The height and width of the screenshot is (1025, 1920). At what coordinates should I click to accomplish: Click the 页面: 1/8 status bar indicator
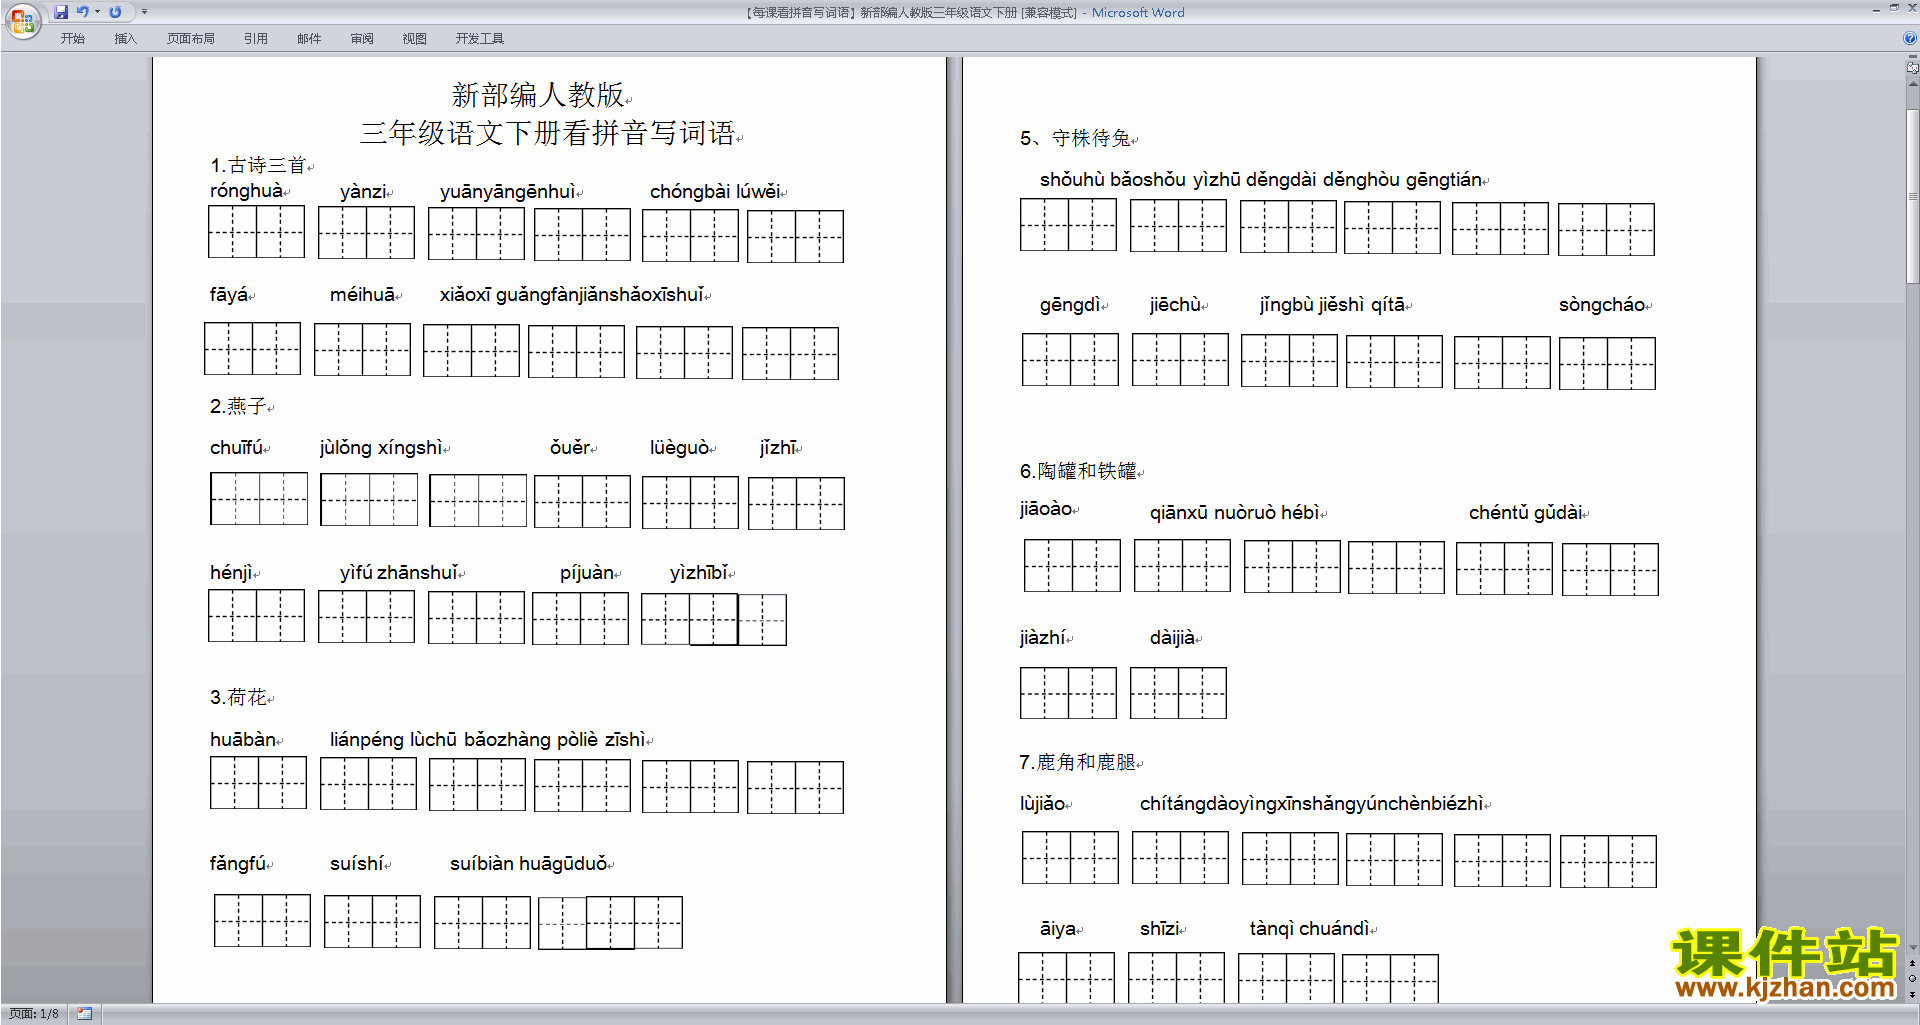coord(34,1014)
